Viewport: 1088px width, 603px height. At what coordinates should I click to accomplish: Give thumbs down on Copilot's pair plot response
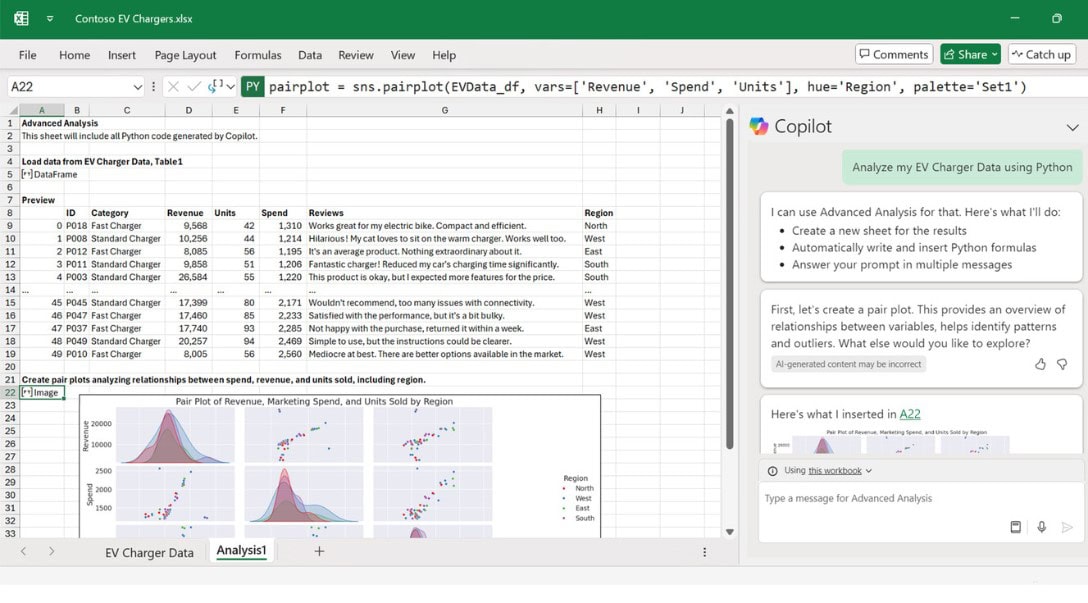point(1063,365)
